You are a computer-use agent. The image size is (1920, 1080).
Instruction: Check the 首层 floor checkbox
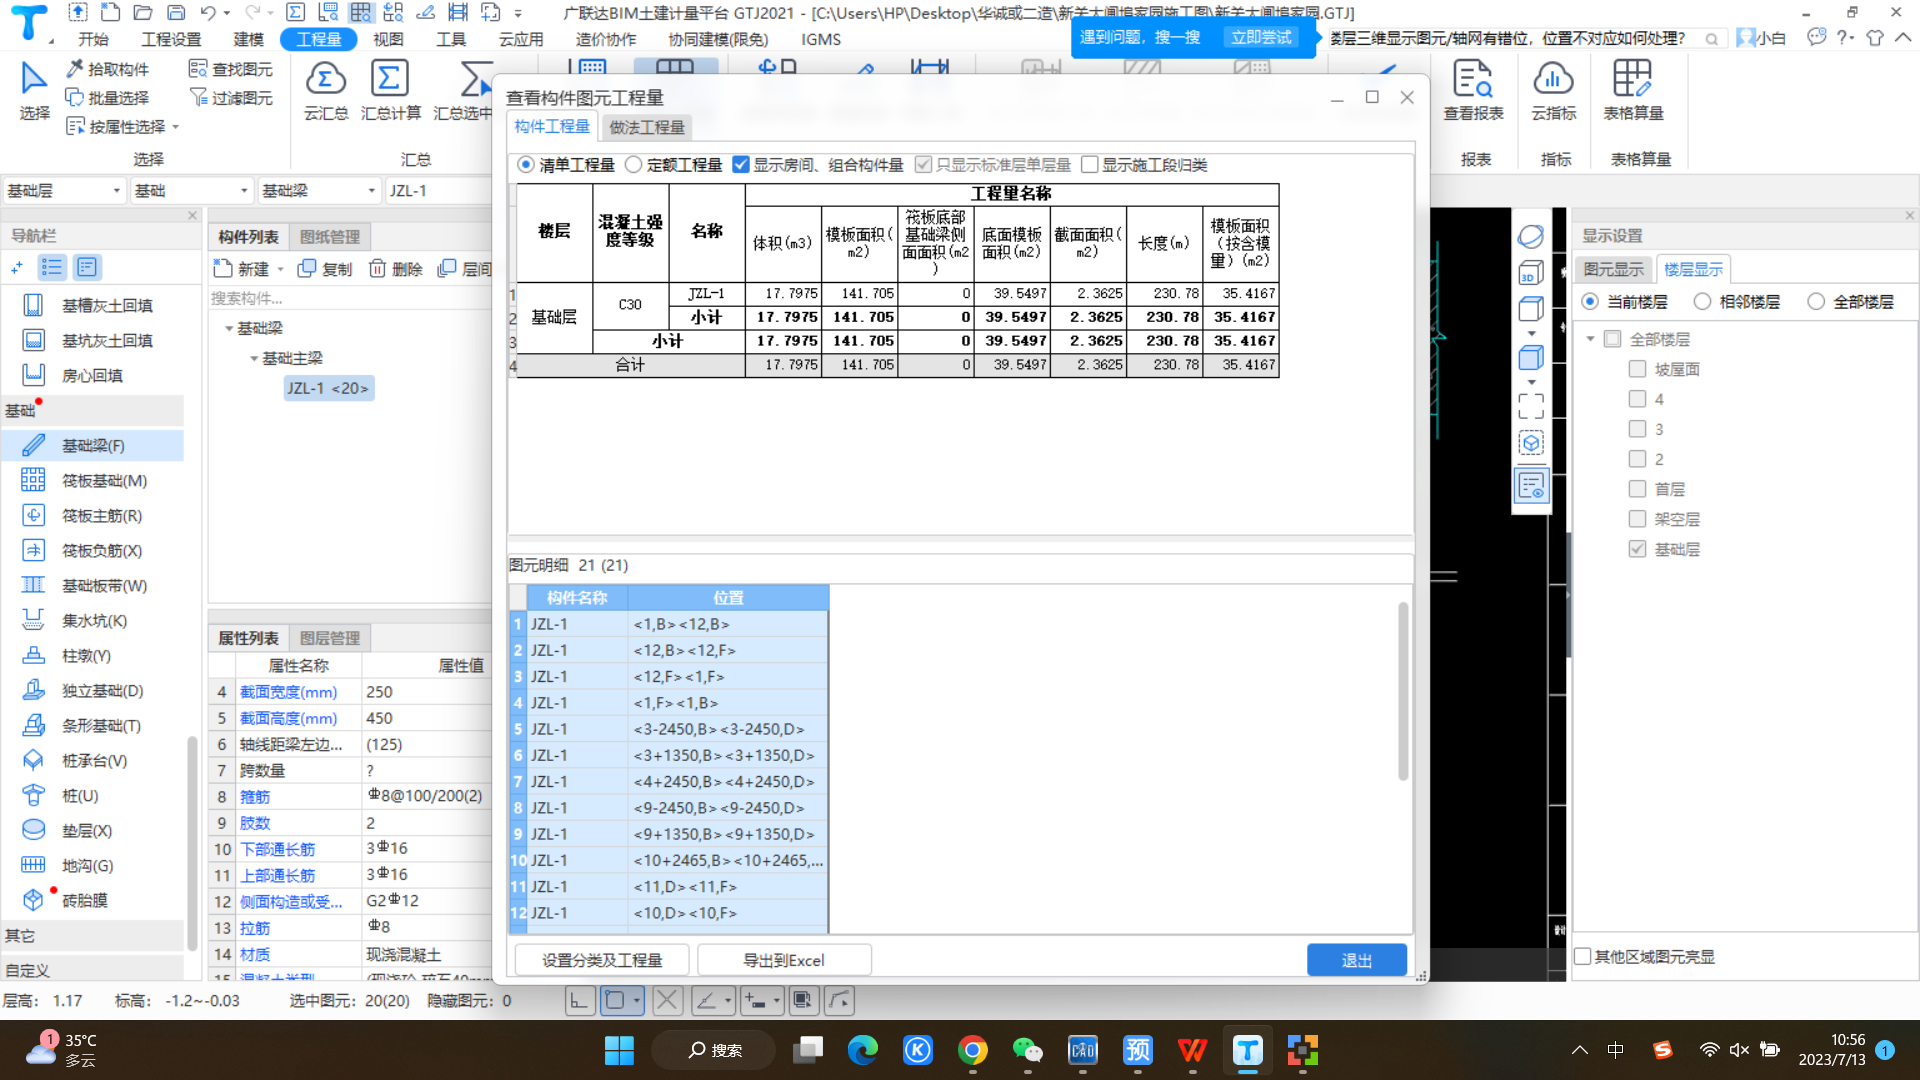1637,489
